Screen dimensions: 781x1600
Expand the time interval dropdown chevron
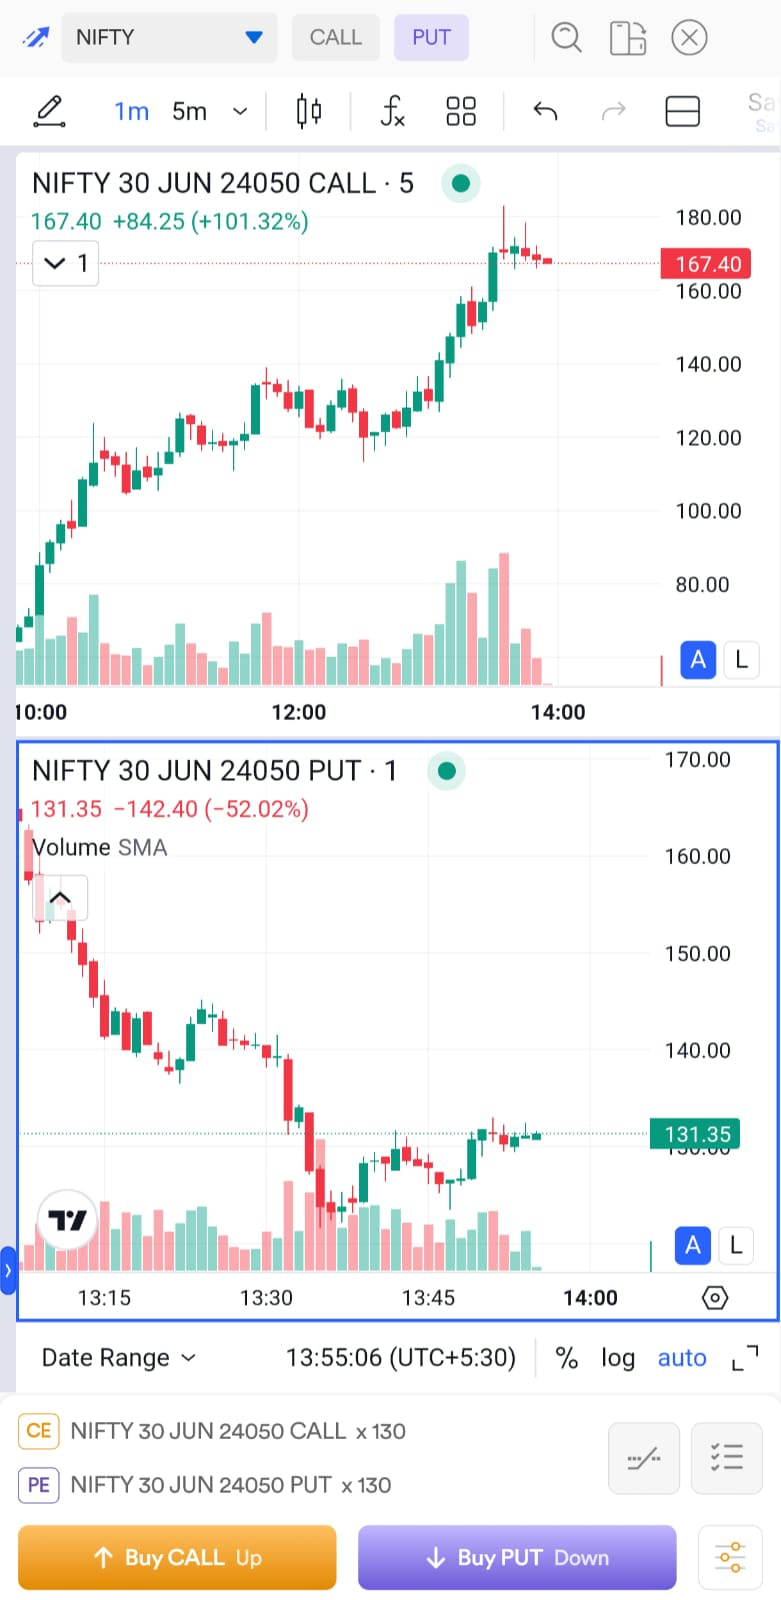pos(240,111)
